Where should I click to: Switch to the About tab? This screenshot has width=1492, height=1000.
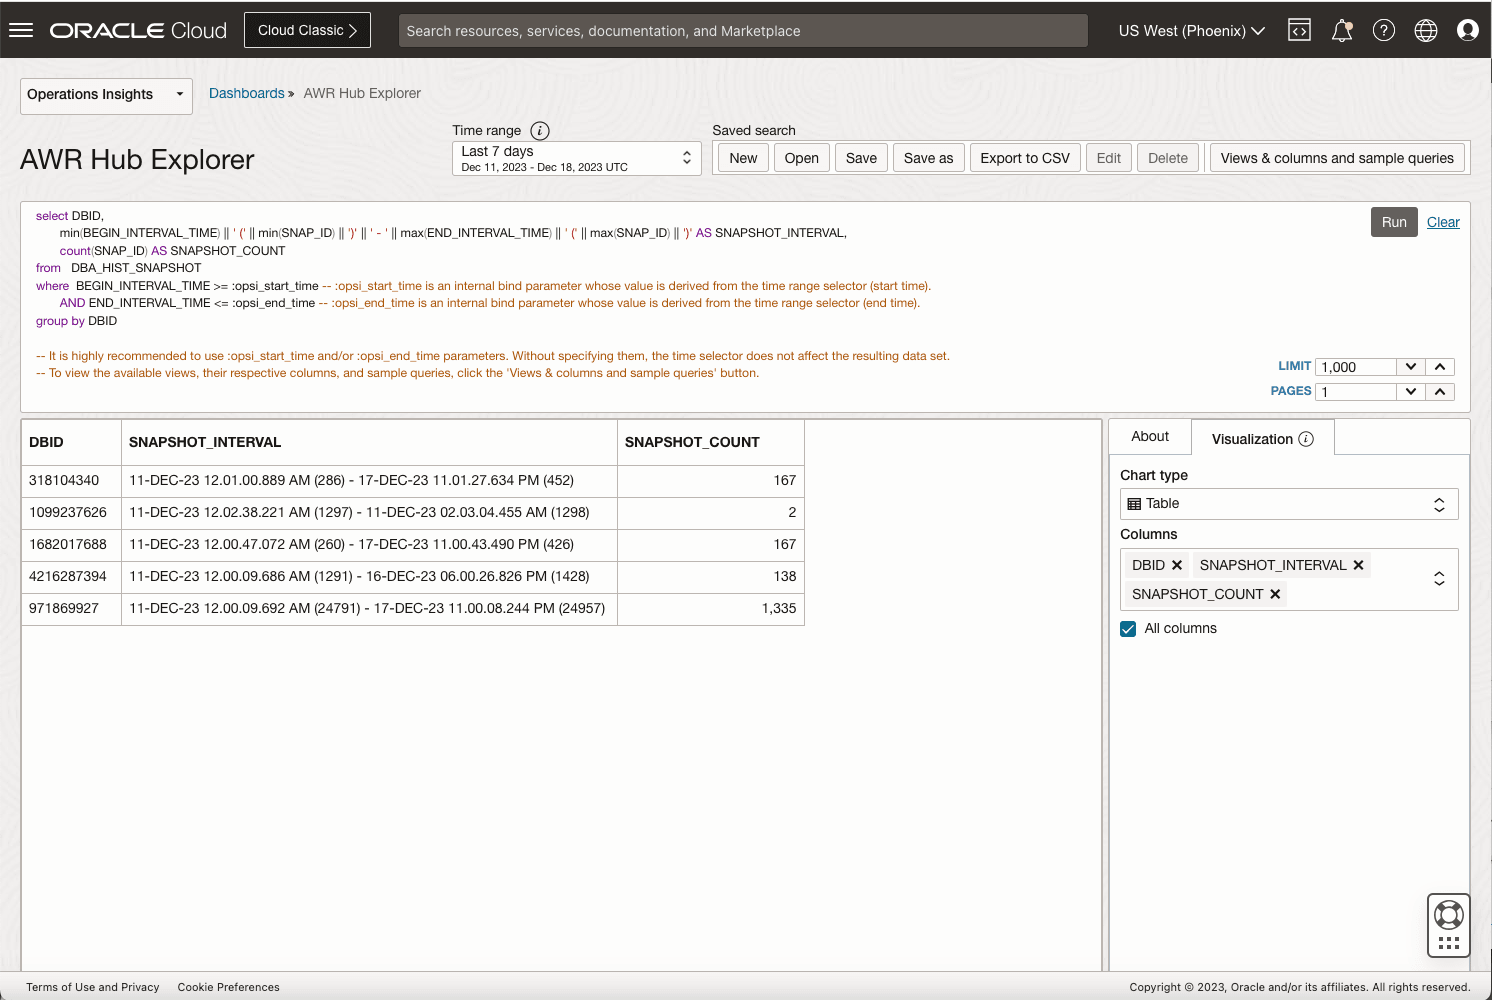click(x=1149, y=436)
